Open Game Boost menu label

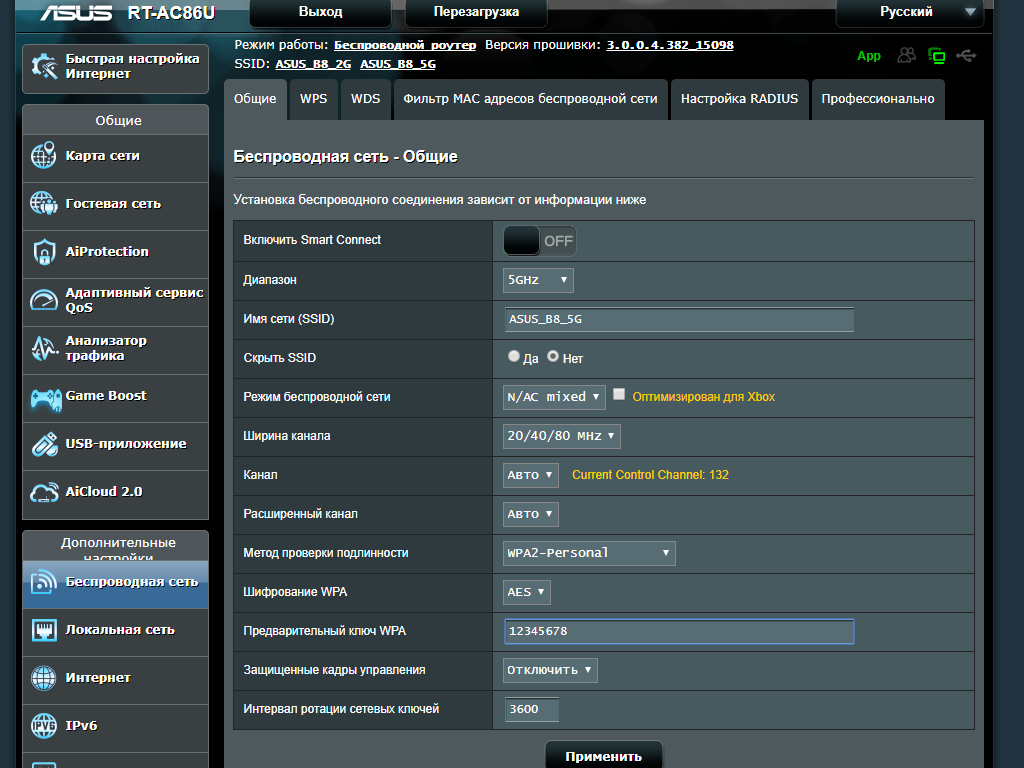point(106,396)
